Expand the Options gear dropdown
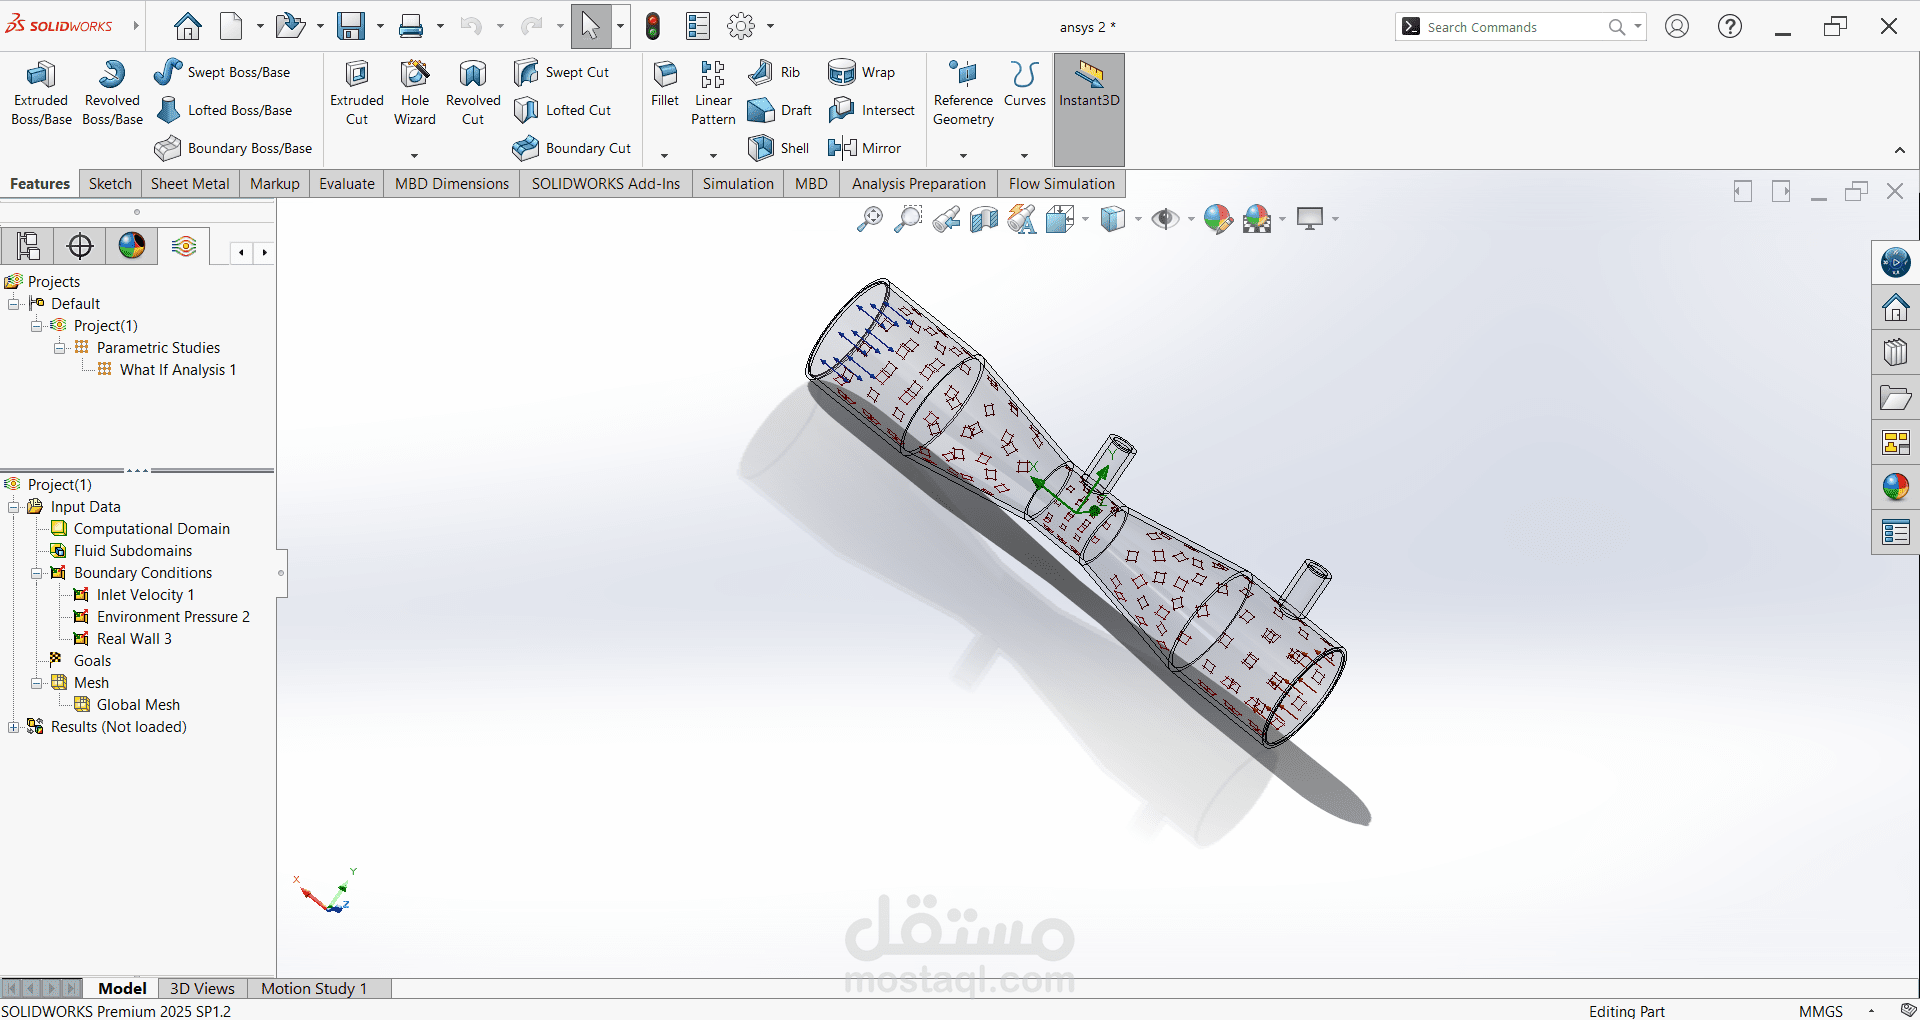The image size is (1920, 1020). point(770,27)
